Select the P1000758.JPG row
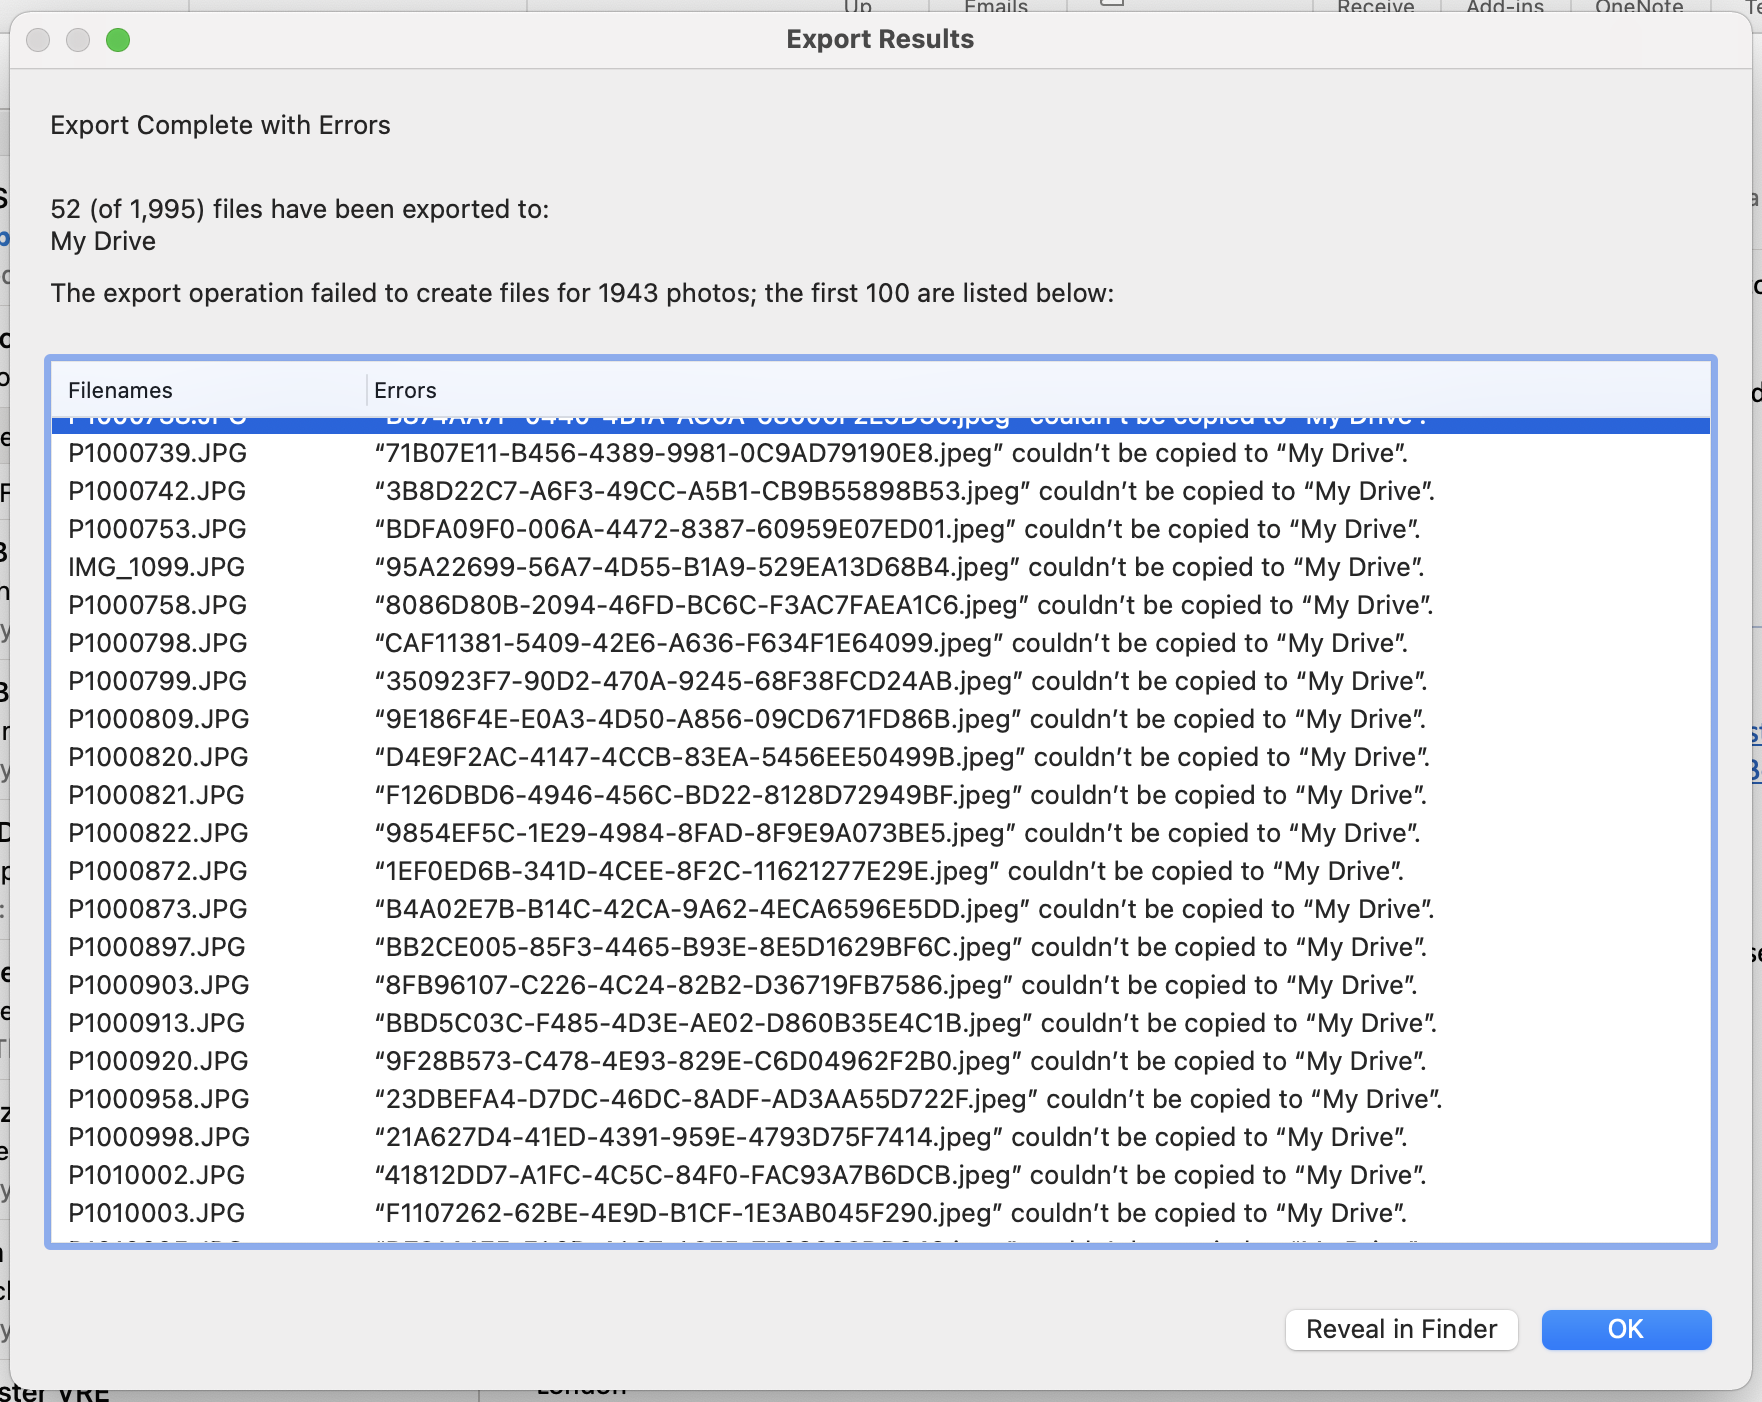 (x=881, y=605)
